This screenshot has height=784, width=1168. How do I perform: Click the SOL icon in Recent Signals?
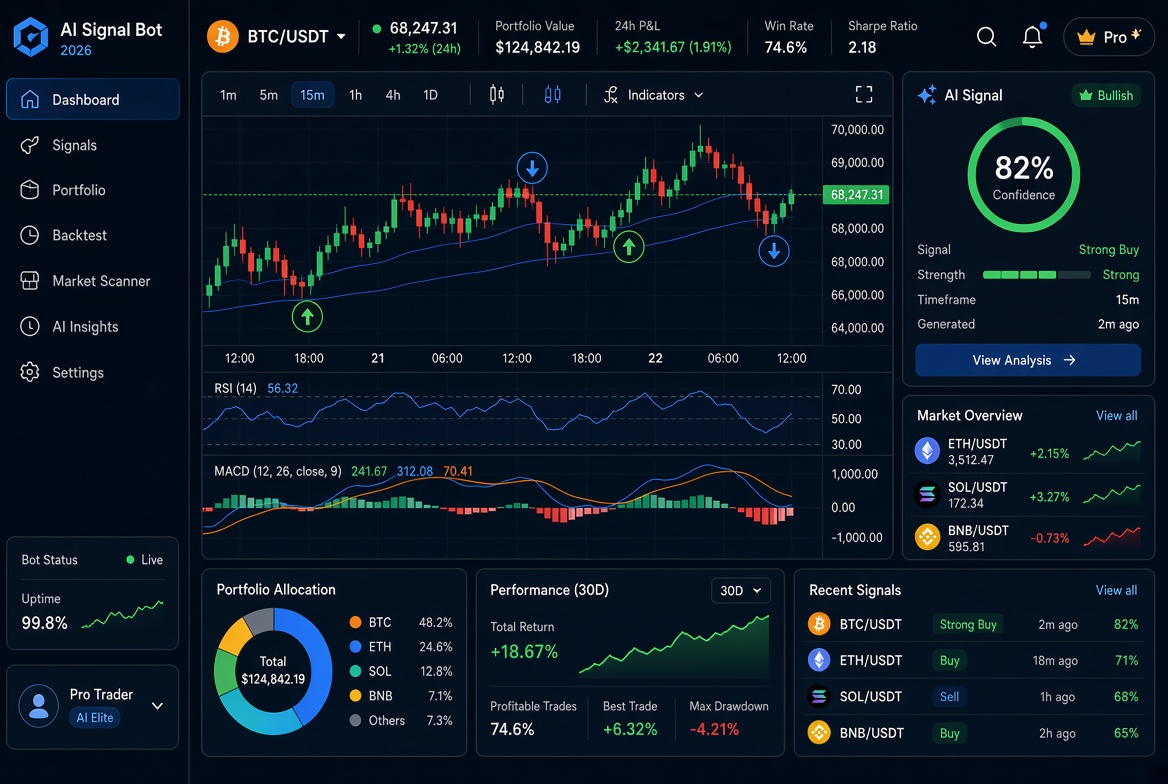tap(819, 696)
